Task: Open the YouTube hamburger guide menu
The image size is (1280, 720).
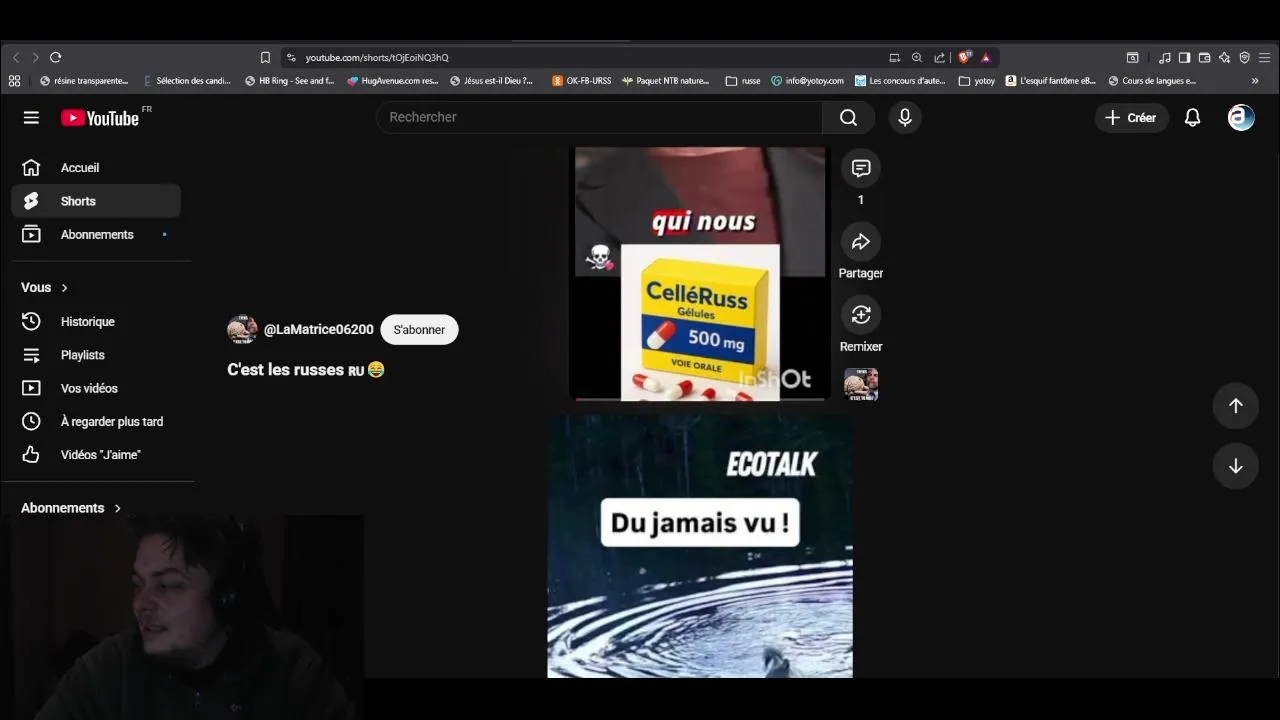Action: (31, 118)
